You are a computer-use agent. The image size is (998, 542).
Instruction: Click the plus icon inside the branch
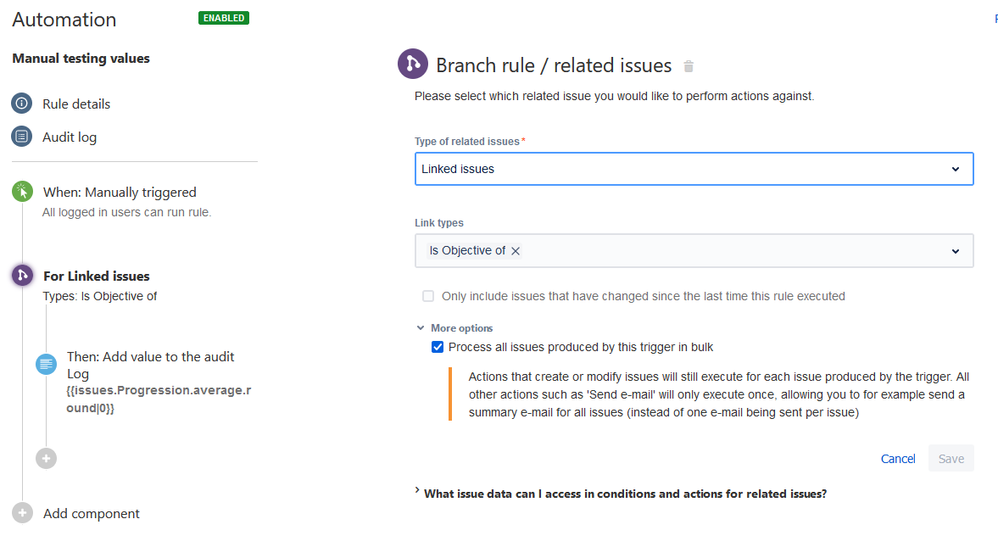tap(46, 458)
